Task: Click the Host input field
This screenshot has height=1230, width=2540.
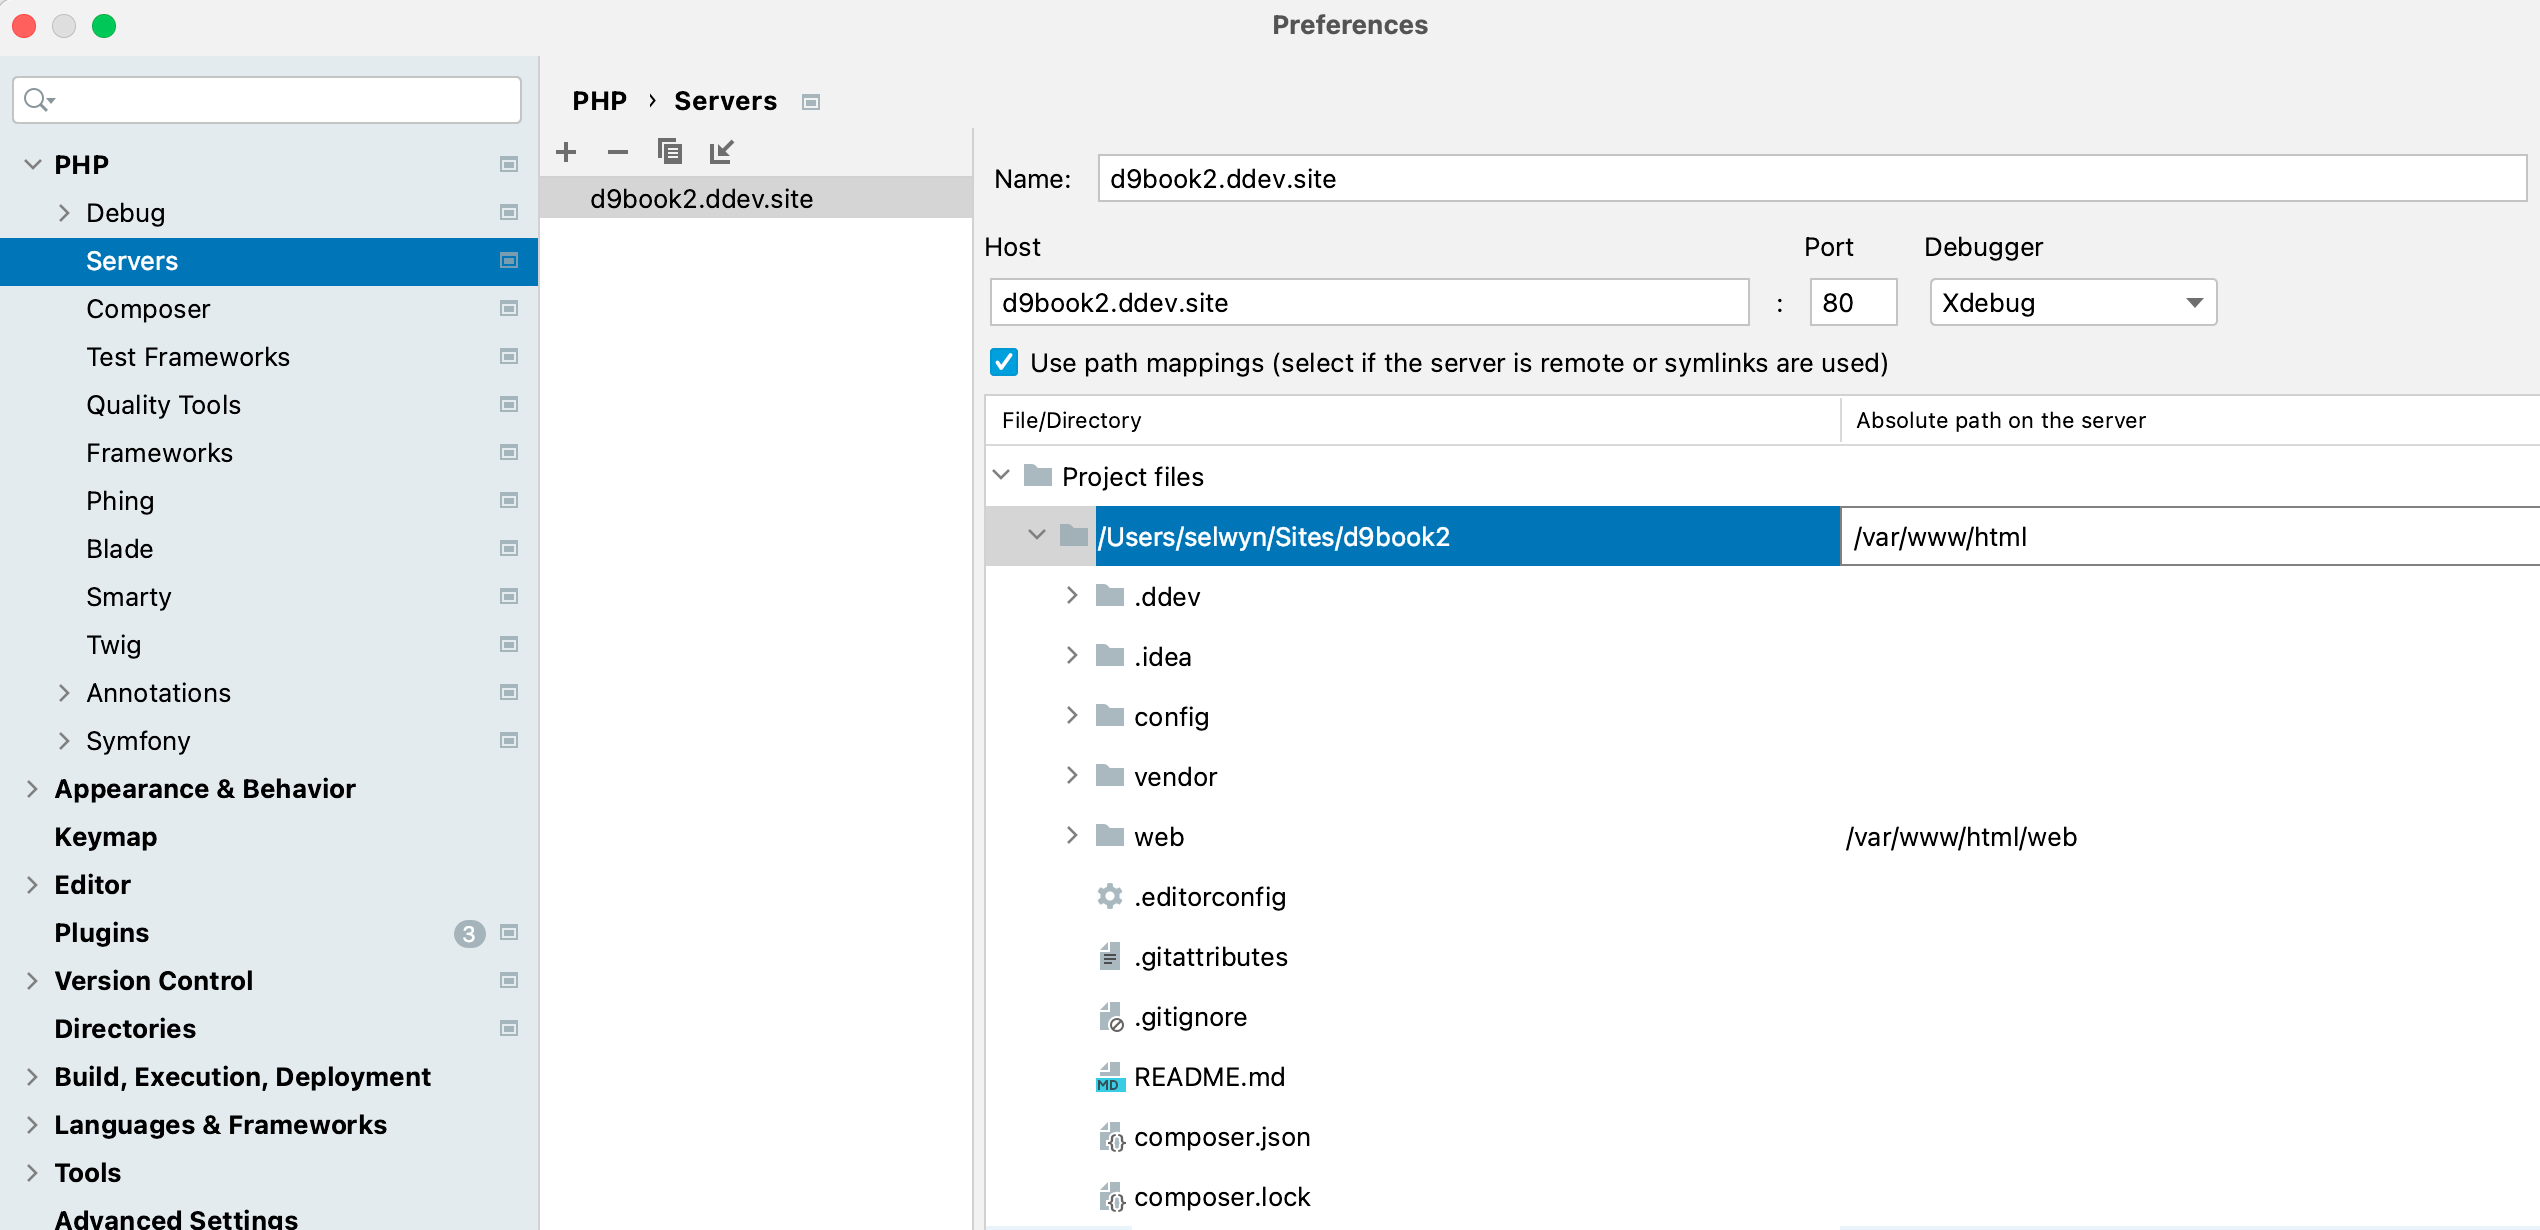Action: [1369, 302]
